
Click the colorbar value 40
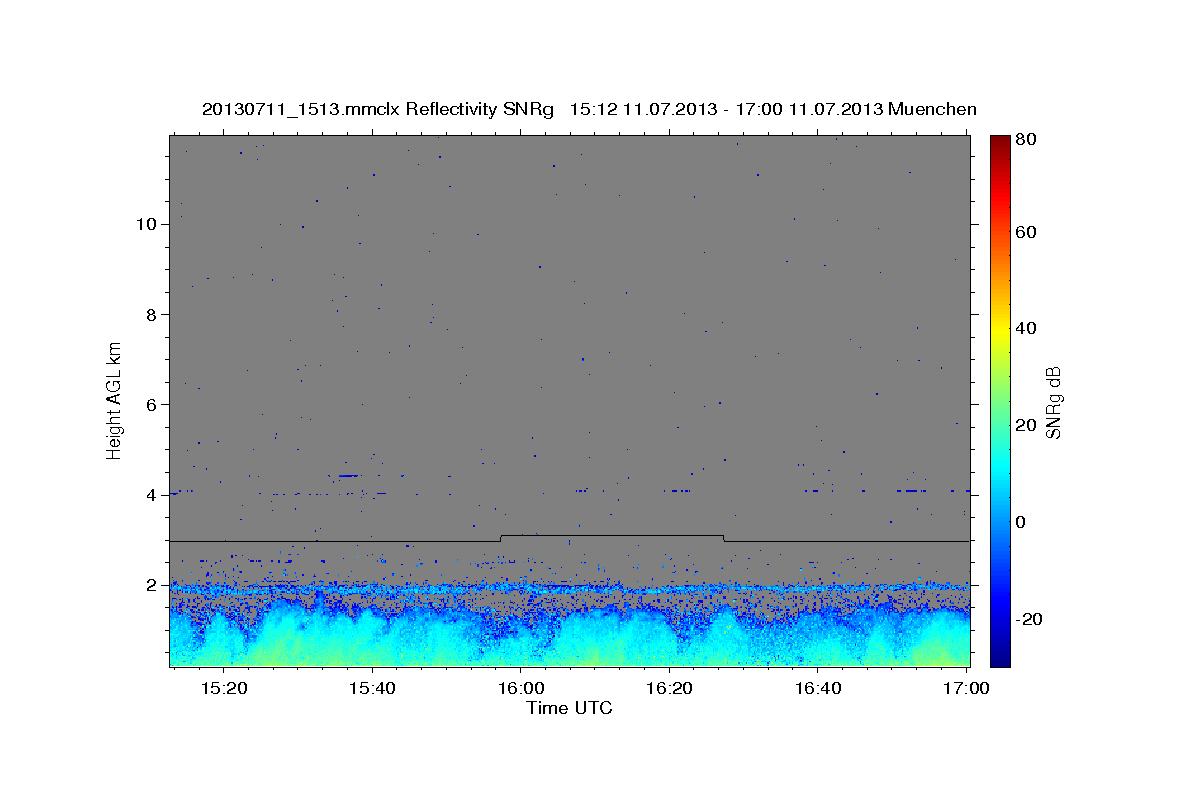tap(1024, 328)
